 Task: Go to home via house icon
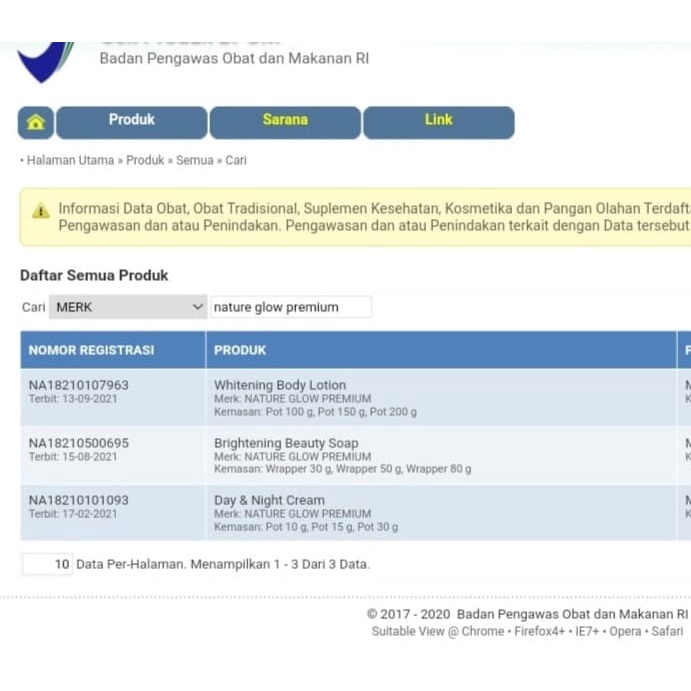pos(36,122)
